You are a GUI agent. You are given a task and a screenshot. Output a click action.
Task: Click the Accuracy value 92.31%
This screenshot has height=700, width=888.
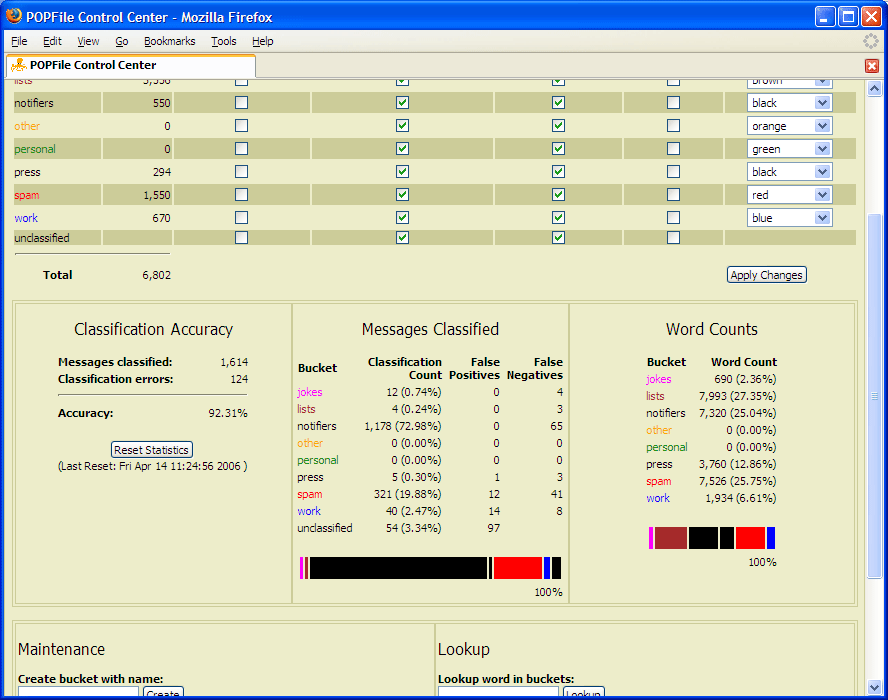pos(228,413)
